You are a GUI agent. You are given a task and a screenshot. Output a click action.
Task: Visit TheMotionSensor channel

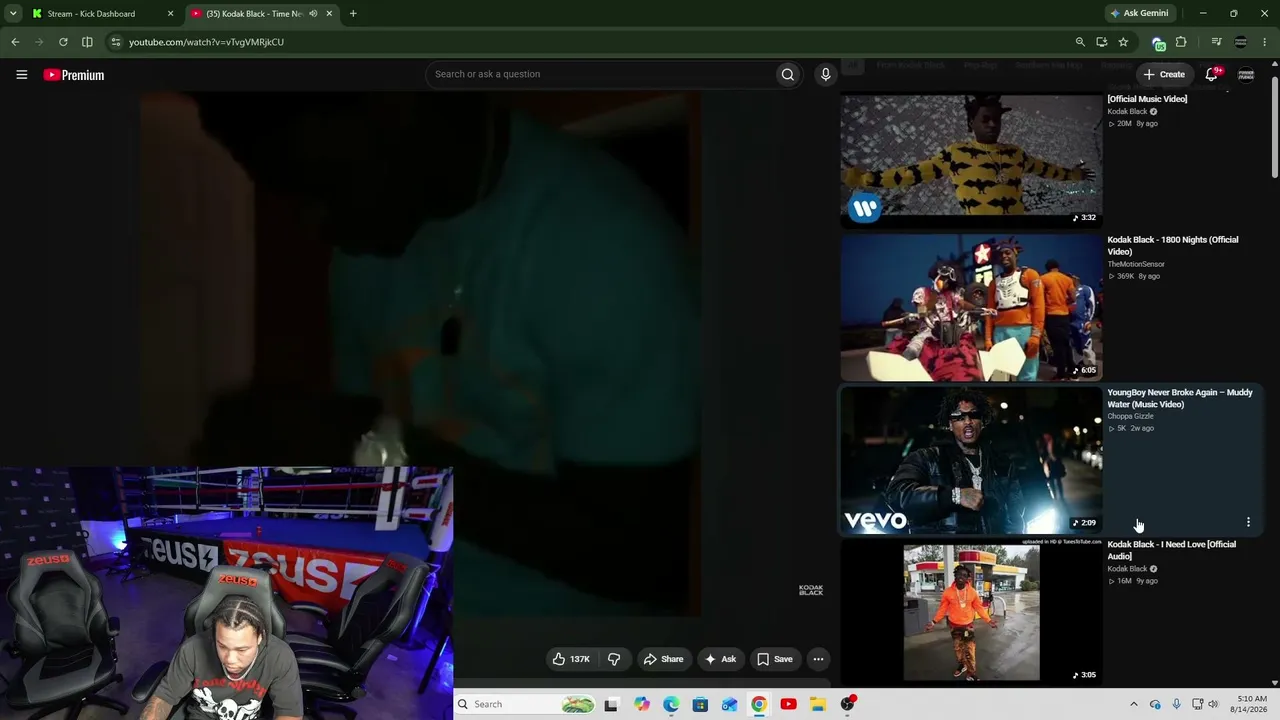[x=1136, y=264]
